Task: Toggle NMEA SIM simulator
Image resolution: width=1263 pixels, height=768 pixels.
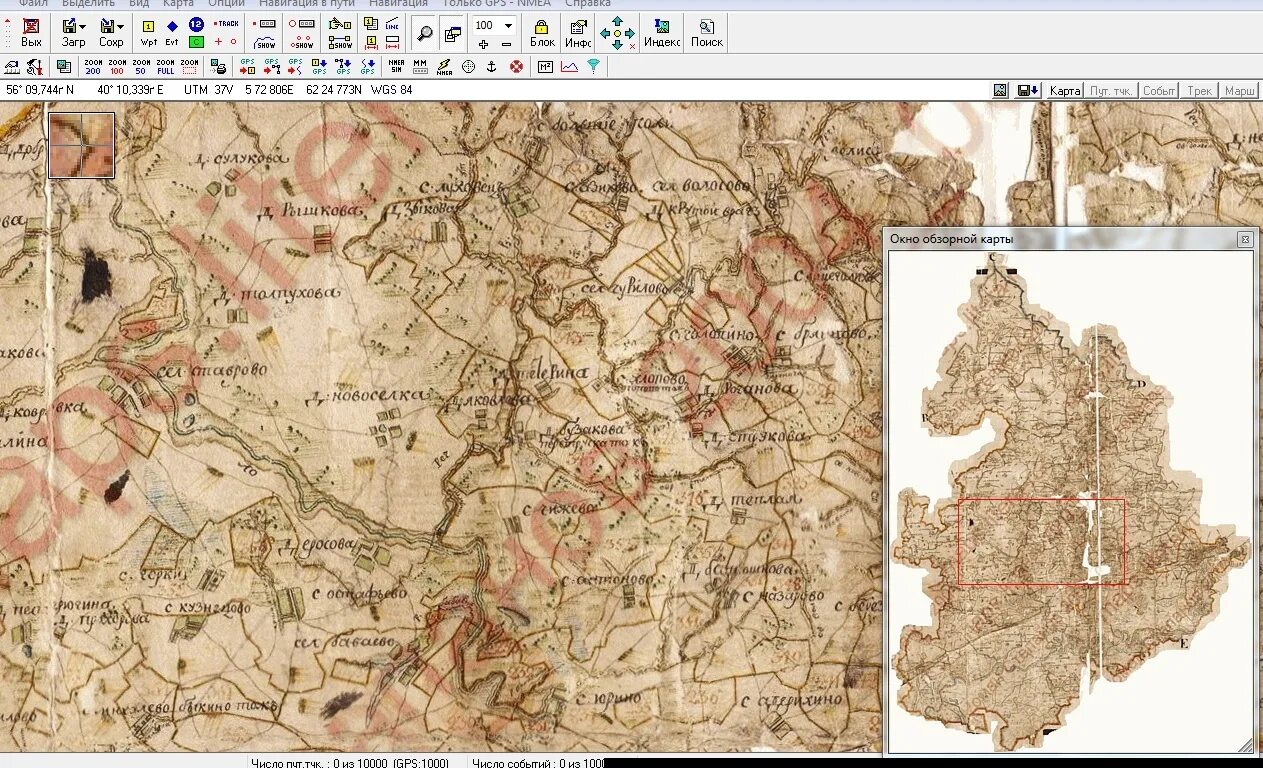Action: point(396,67)
